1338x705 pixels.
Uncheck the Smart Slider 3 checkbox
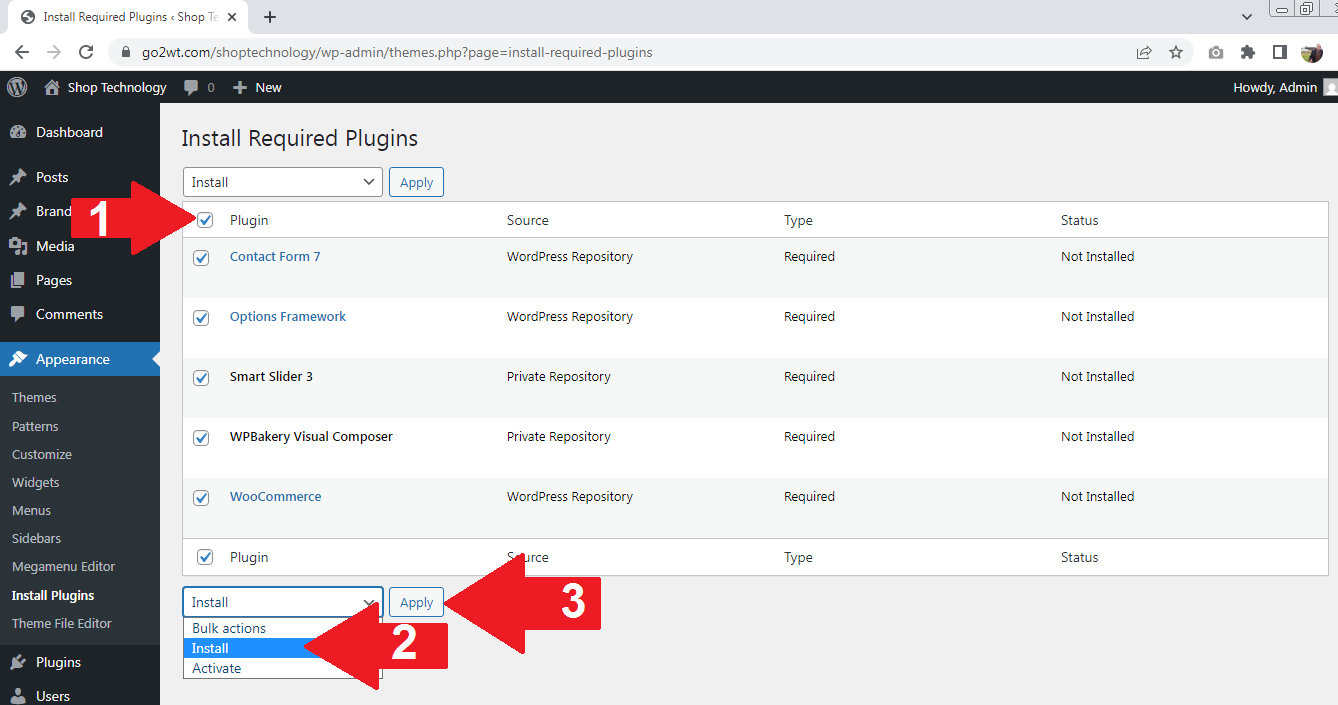(x=201, y=378)
